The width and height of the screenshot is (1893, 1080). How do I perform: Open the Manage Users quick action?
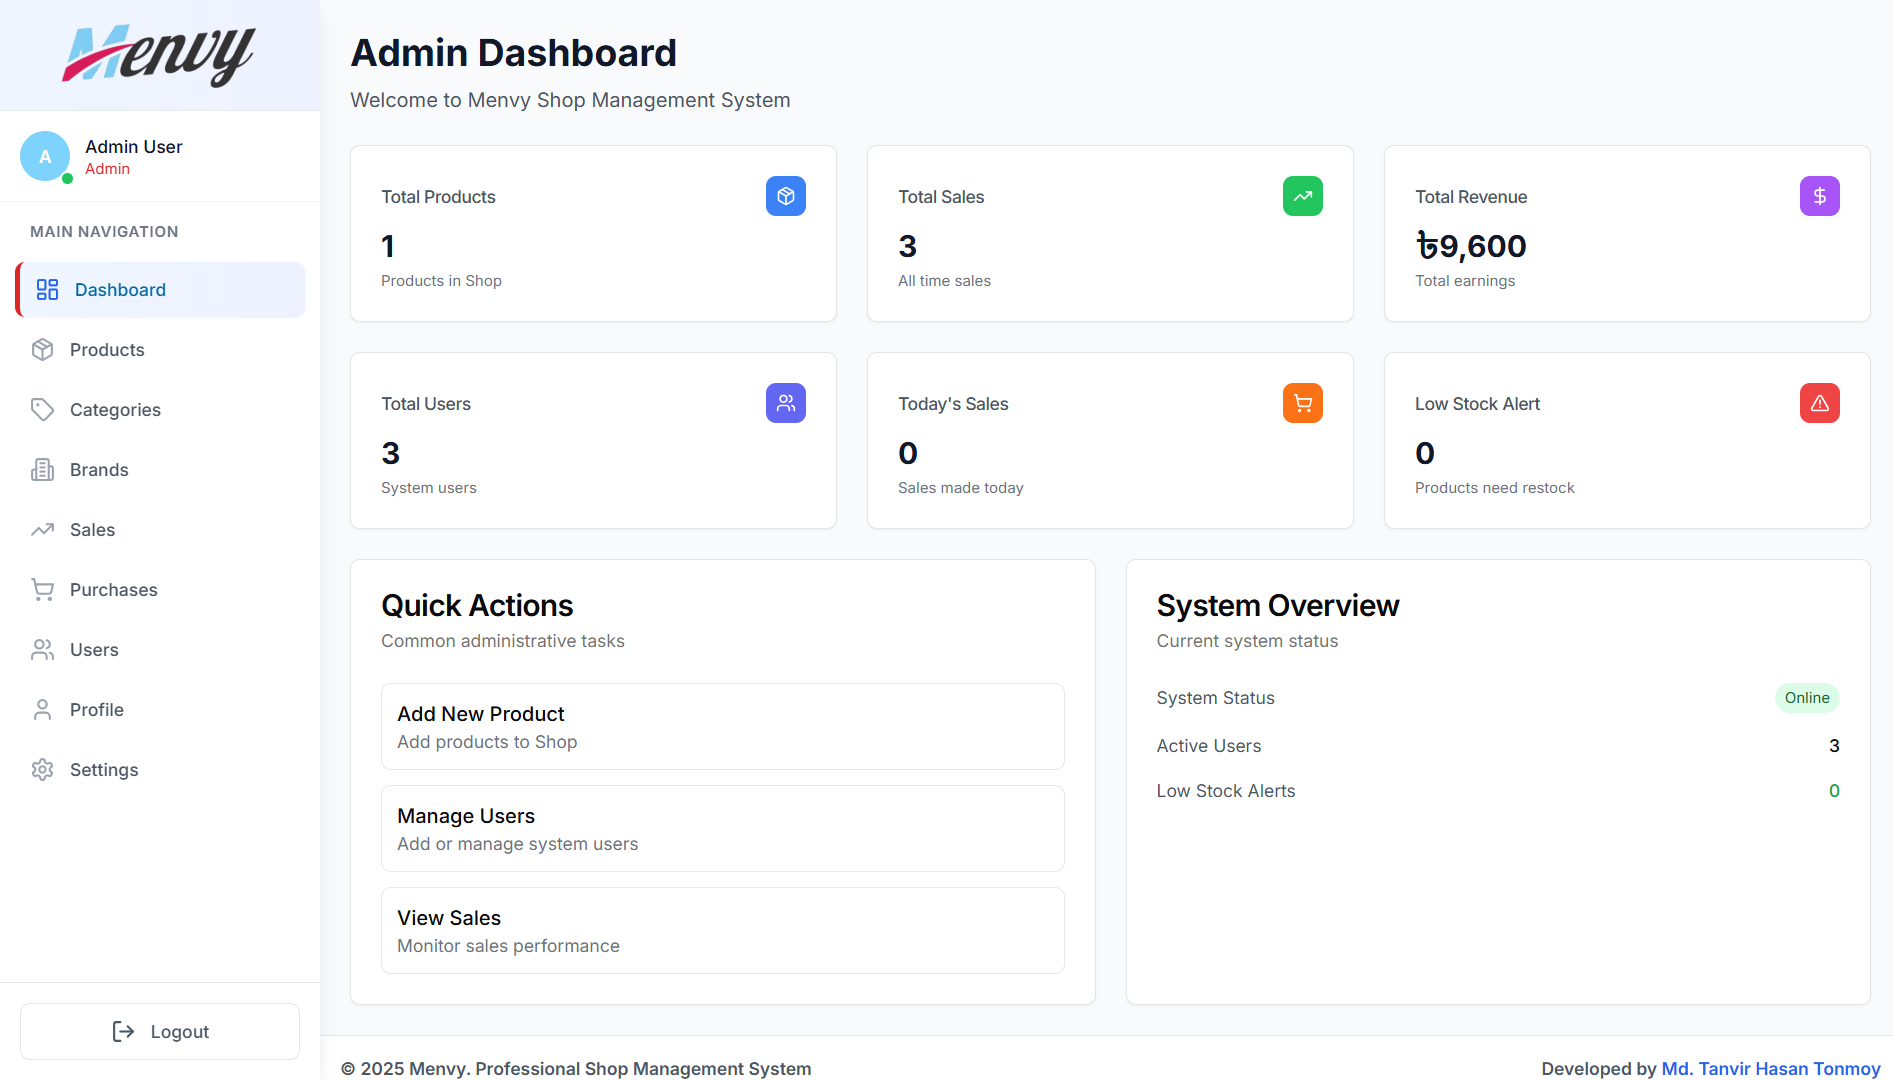pyautogui.click(x=722, y=829)
